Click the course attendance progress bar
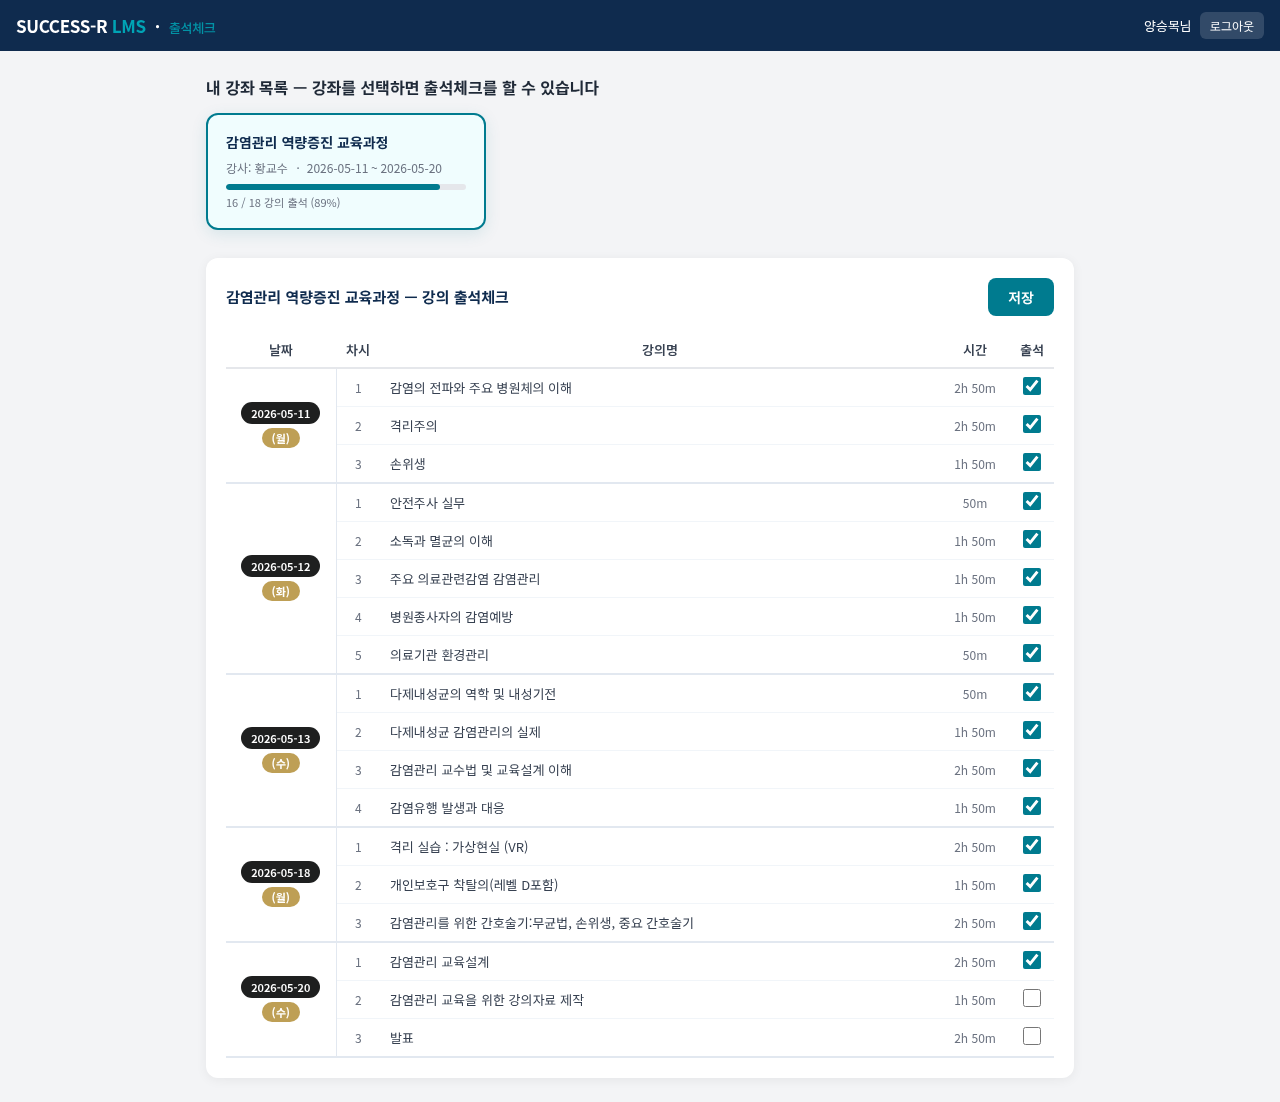Image resolution: width=1280 pixels, height=1102 pixels. (346, 187)
